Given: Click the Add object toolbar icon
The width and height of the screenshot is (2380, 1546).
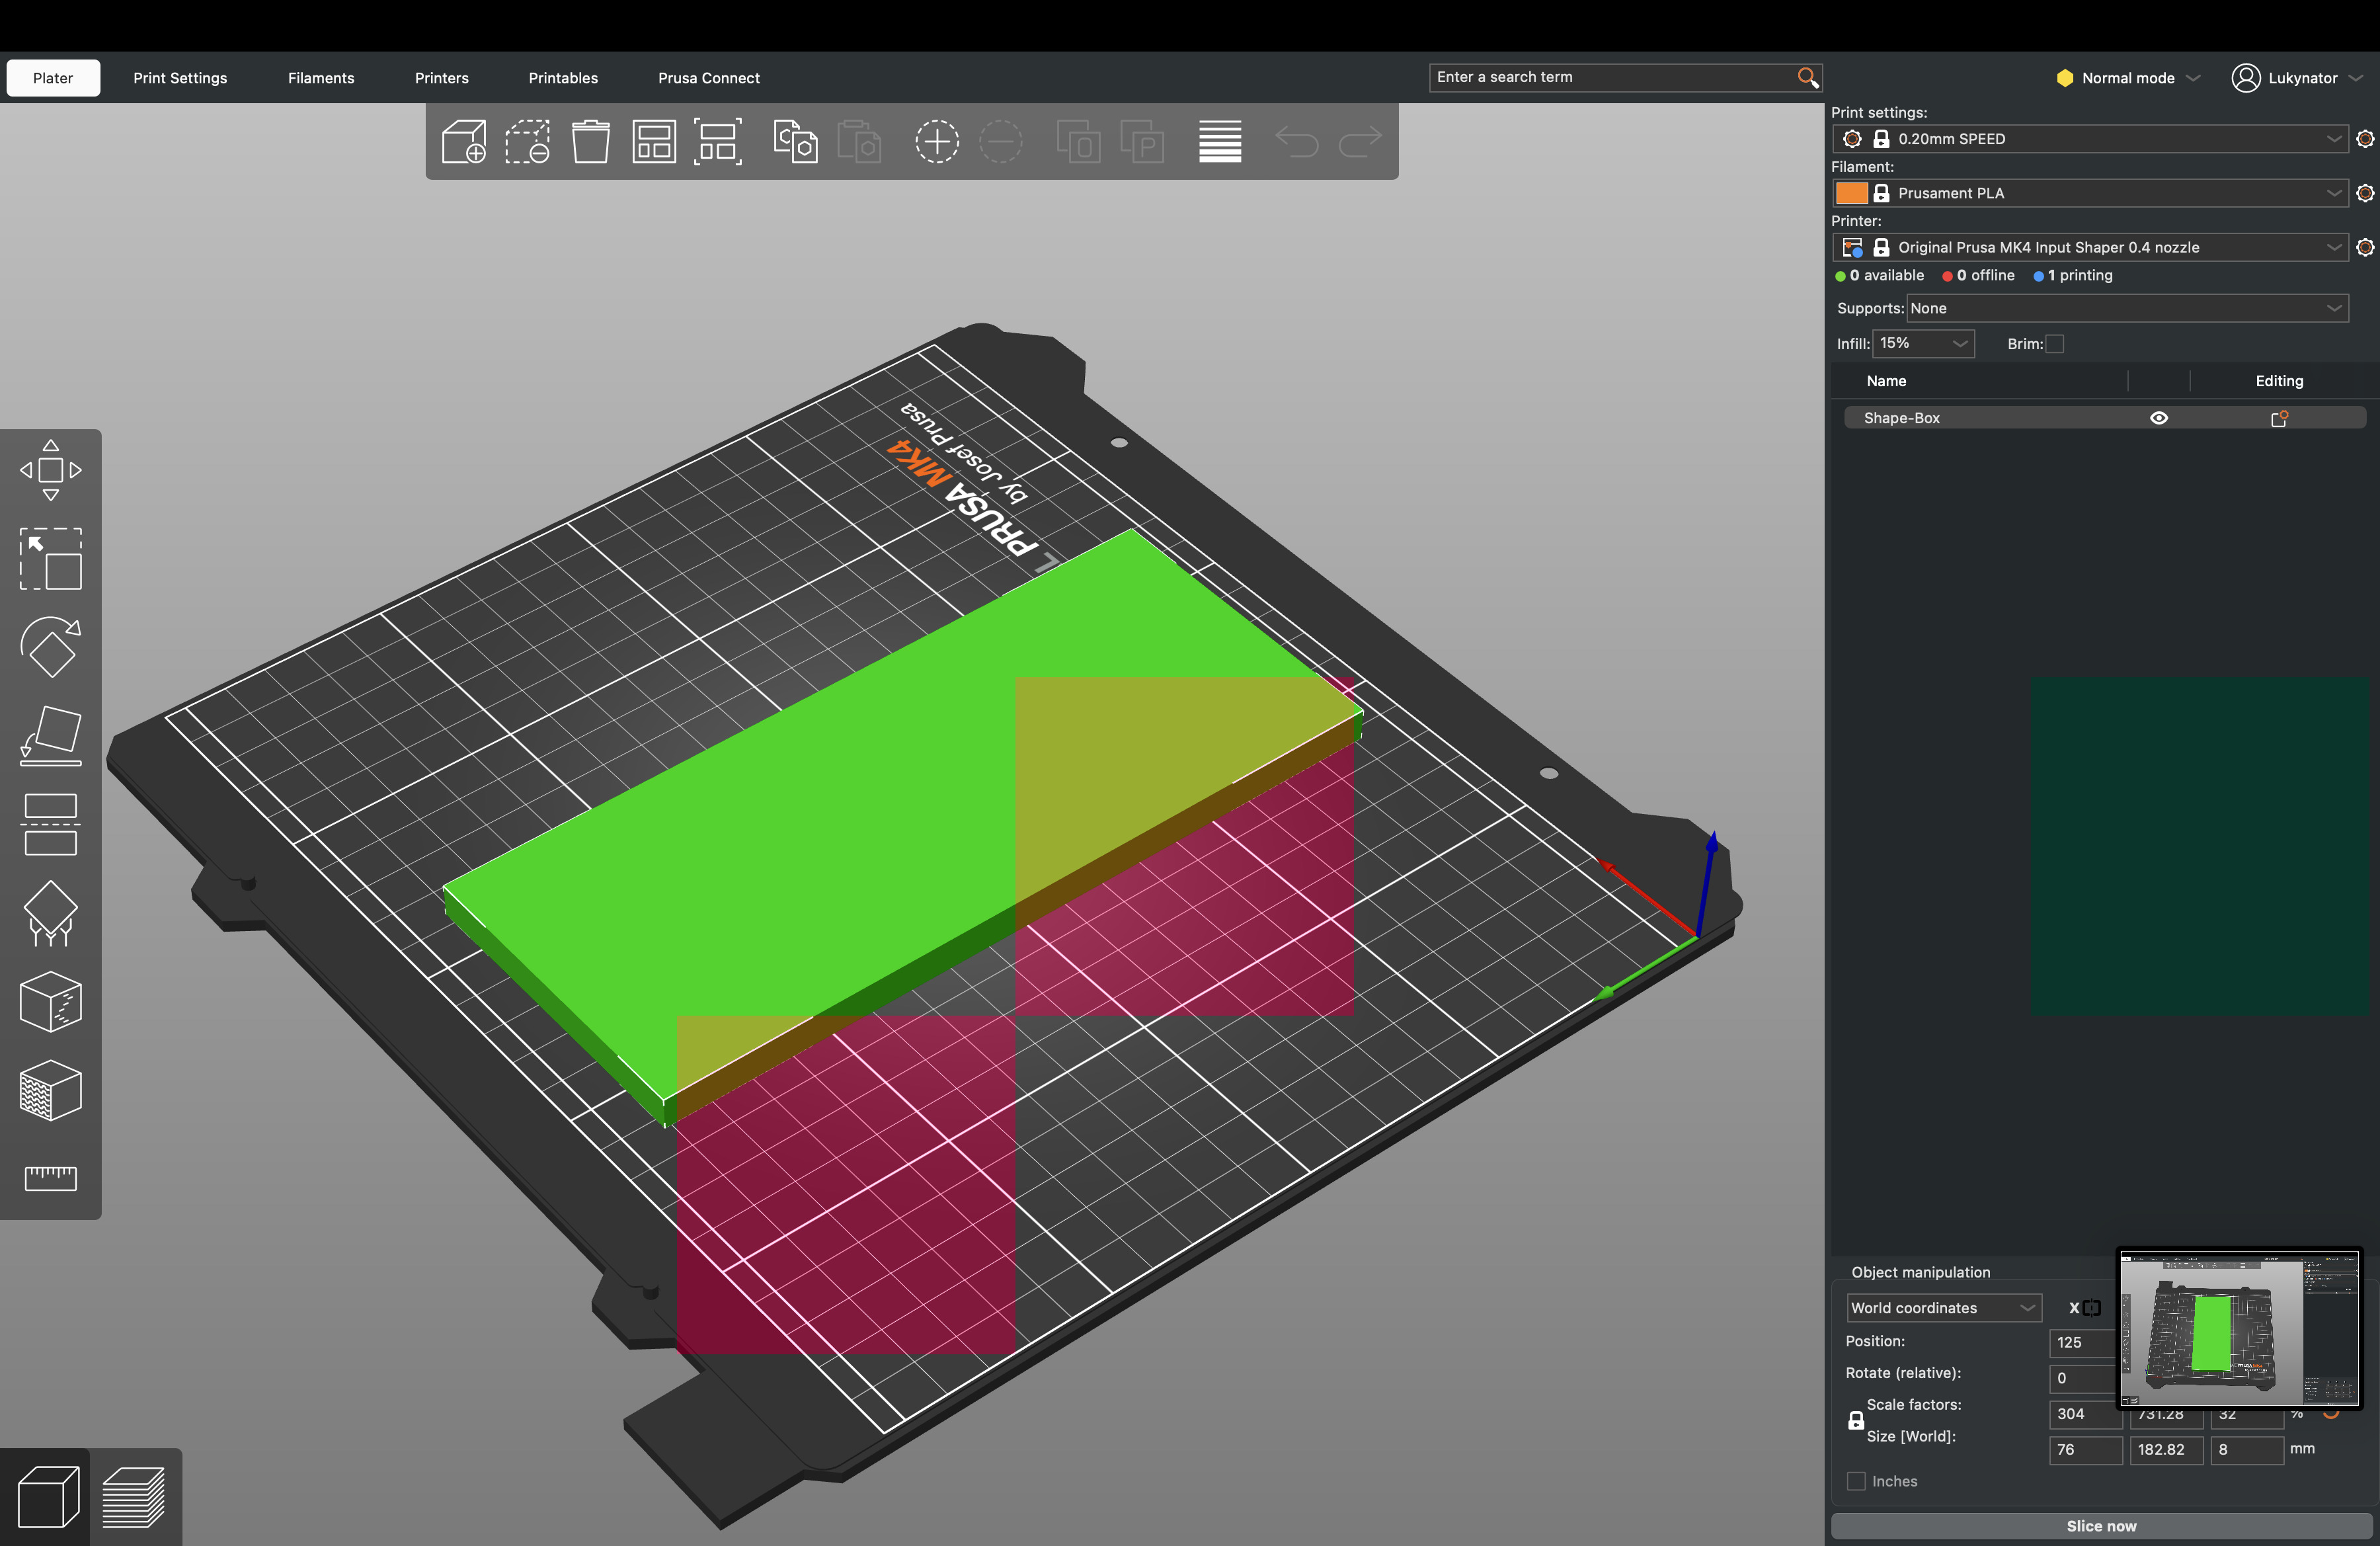Looking at the screenshot, I should [x=464, y=141].
